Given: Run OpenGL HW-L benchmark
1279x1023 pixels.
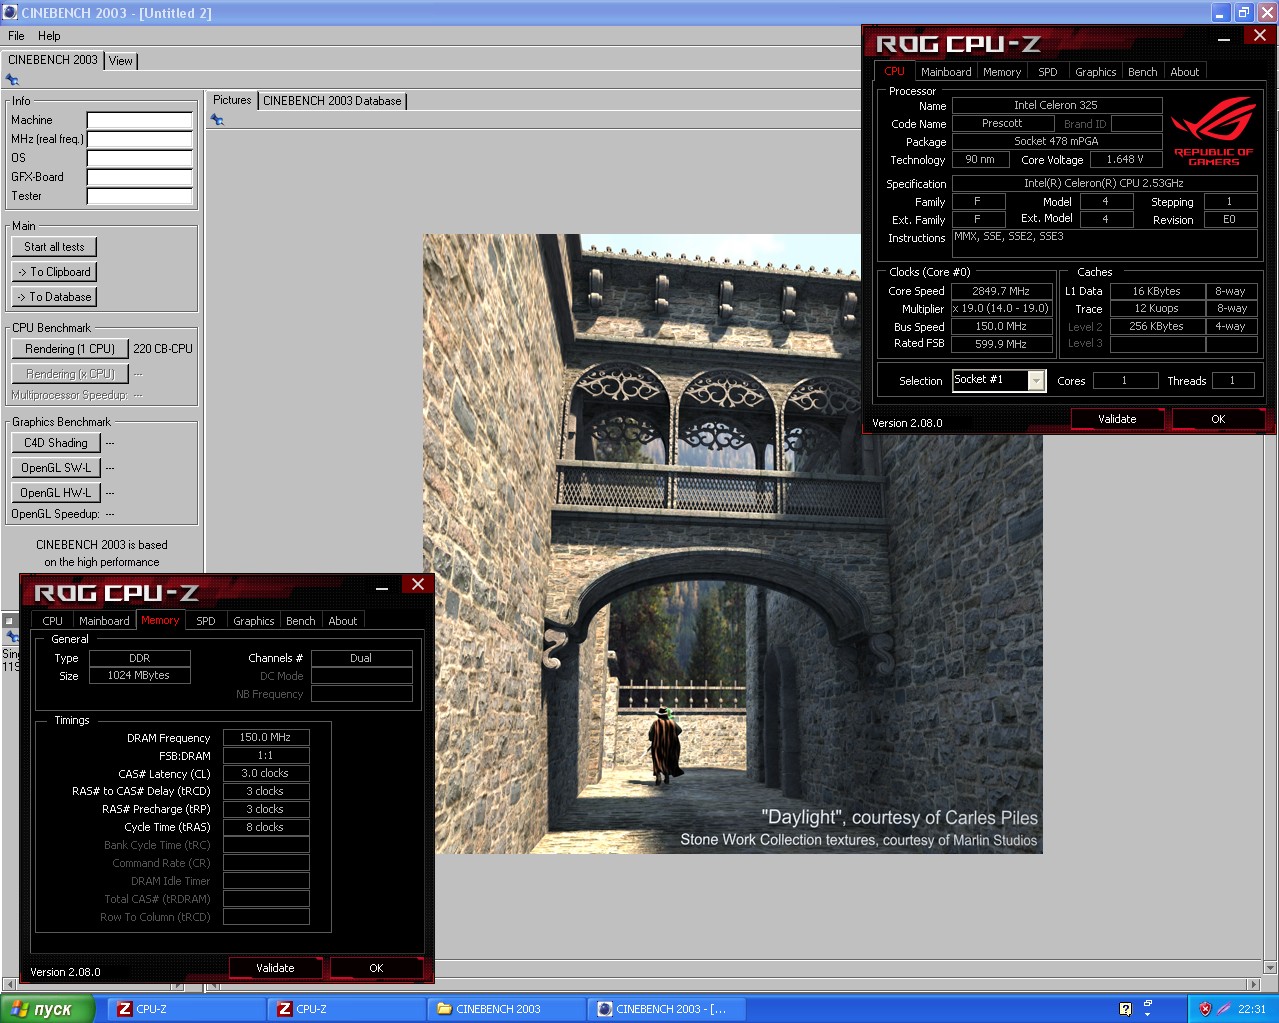Looking at the screenshot, I should (56, 493).
